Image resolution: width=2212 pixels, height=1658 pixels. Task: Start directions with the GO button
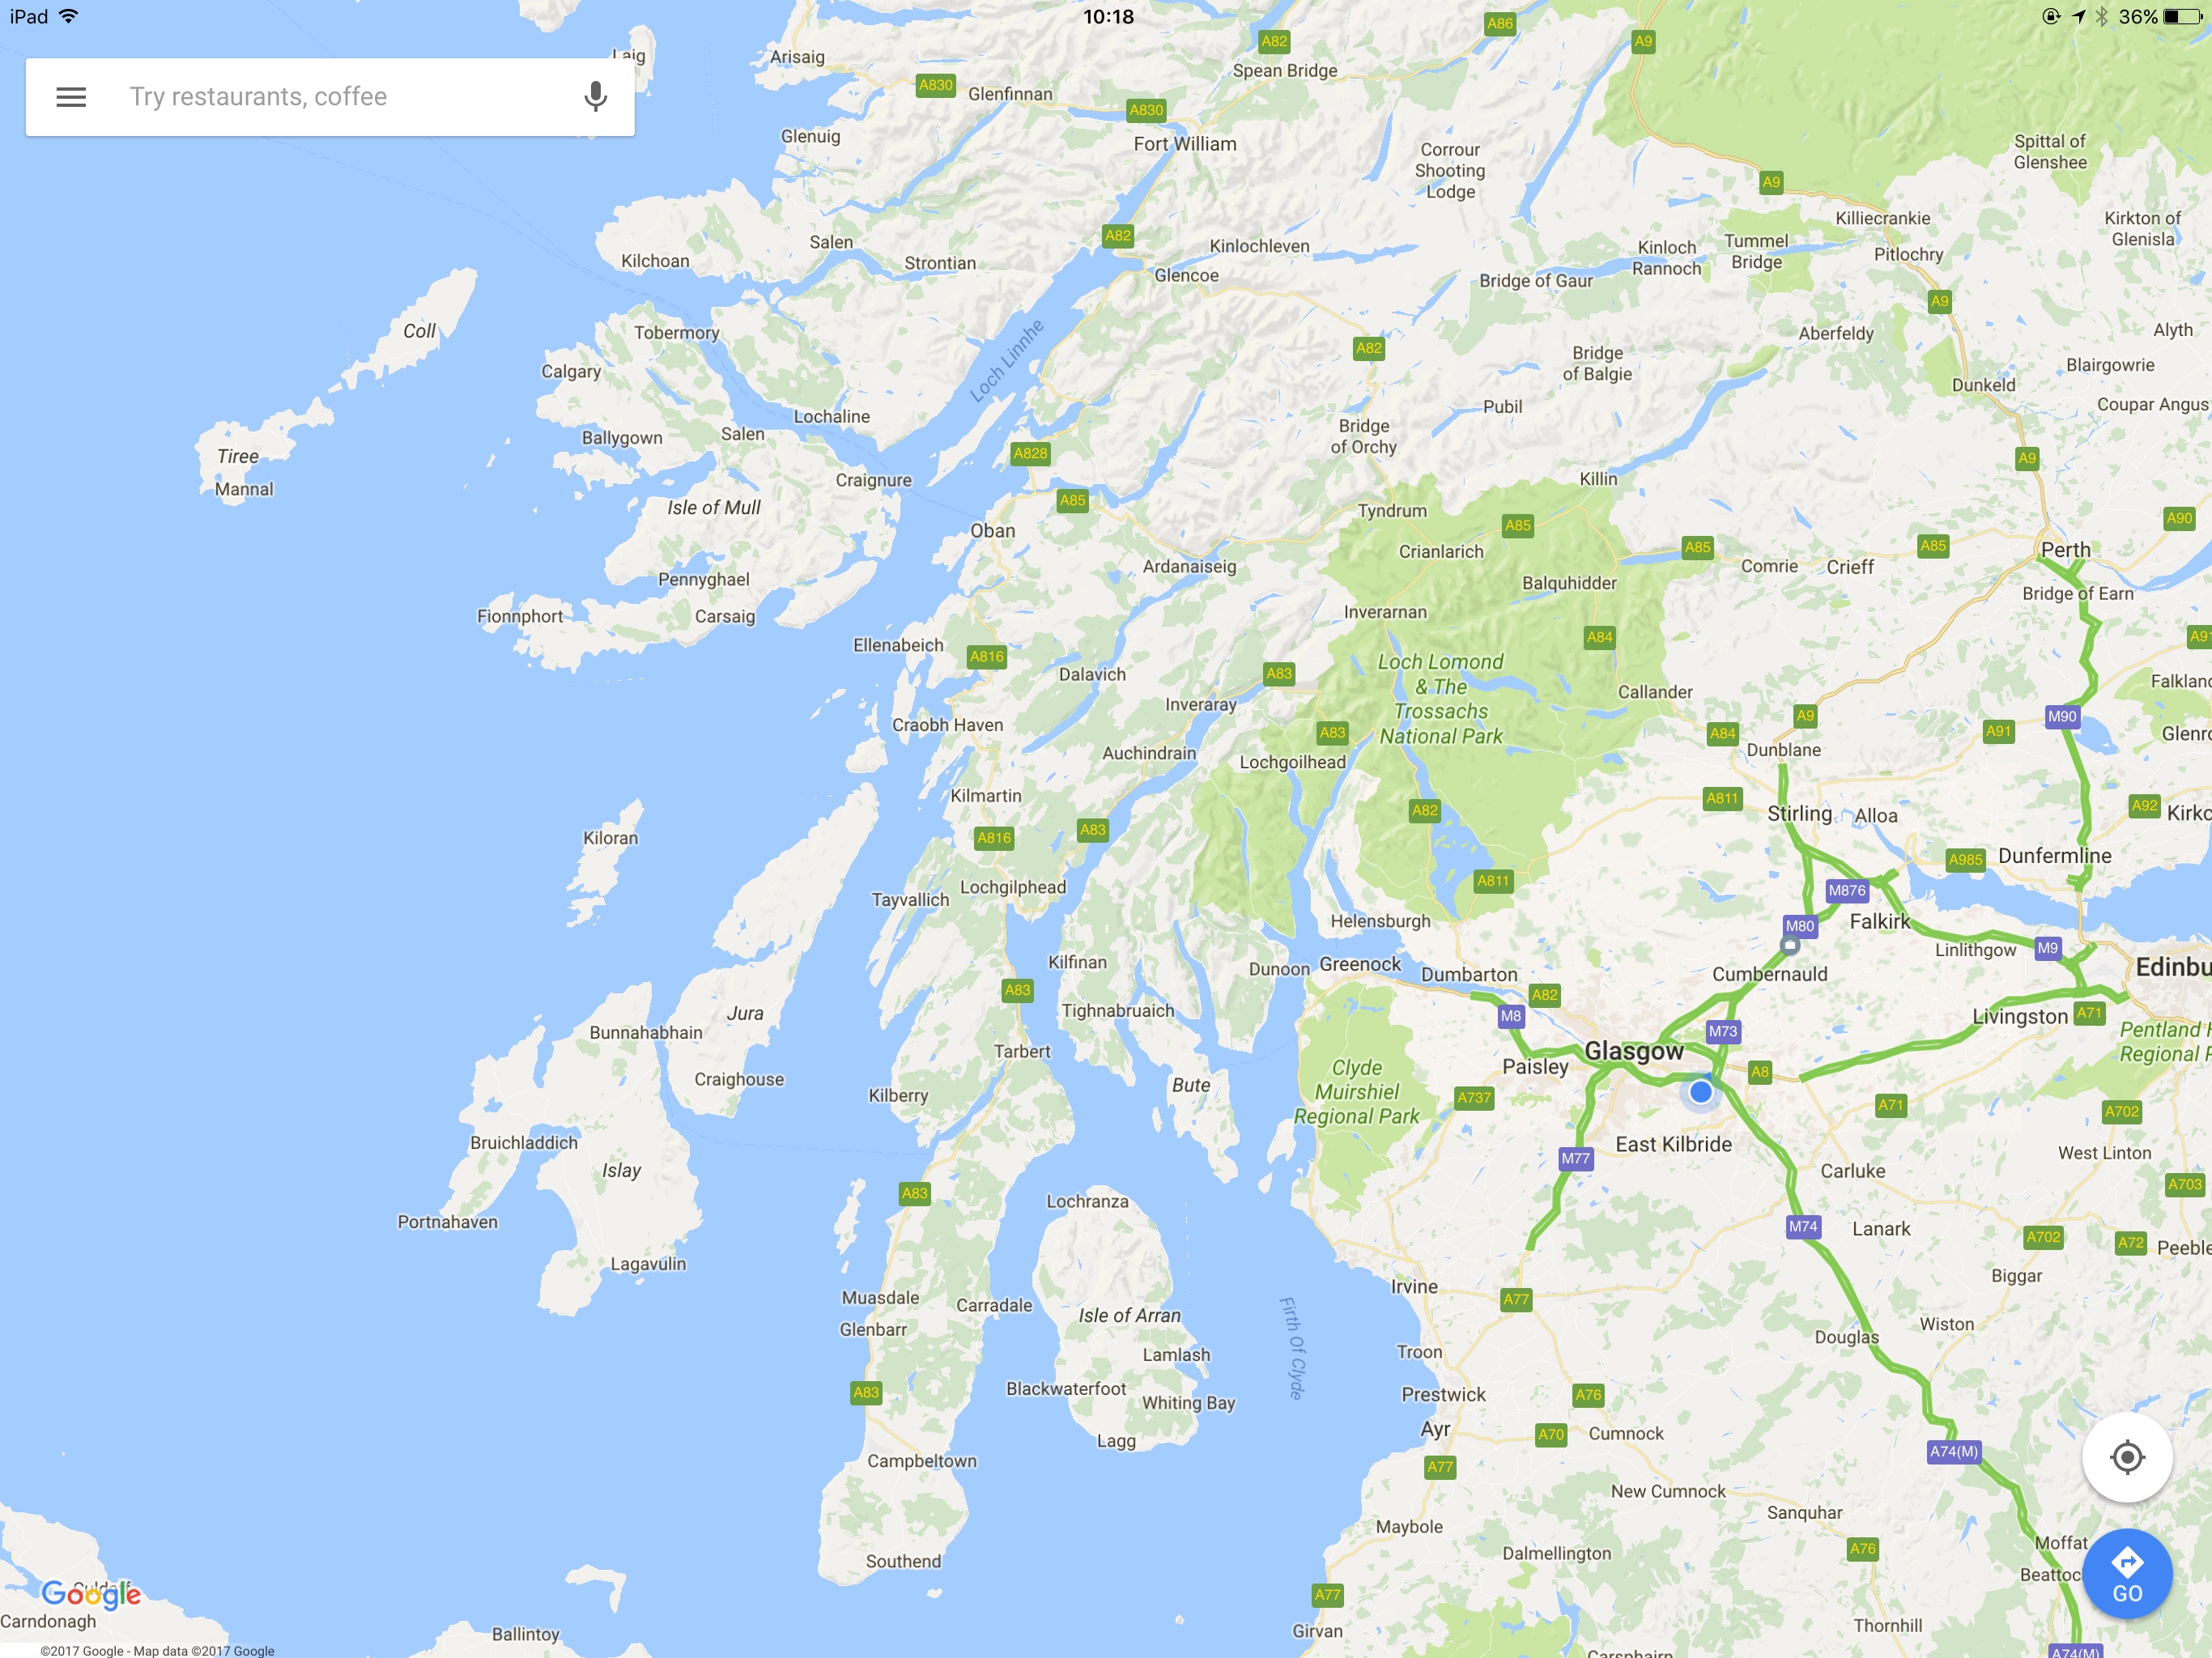point(2127,1574)
